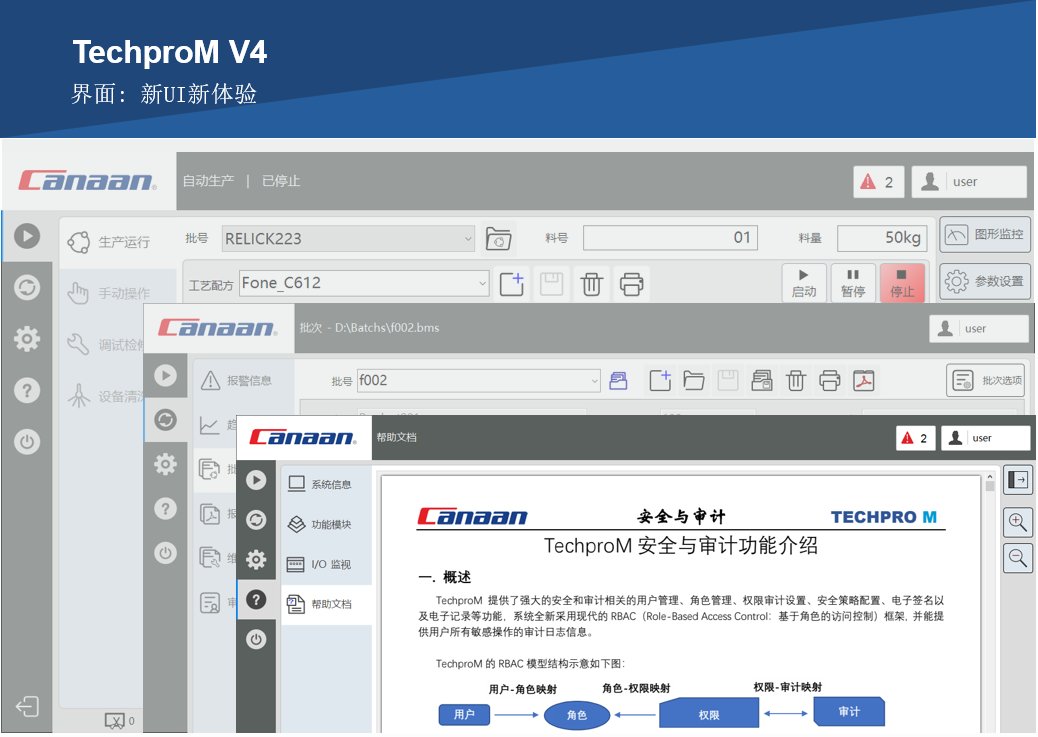Click the refresh sidebar icon in the back window
This screenshot has height=737, width=1038.
tap(27, 288)
